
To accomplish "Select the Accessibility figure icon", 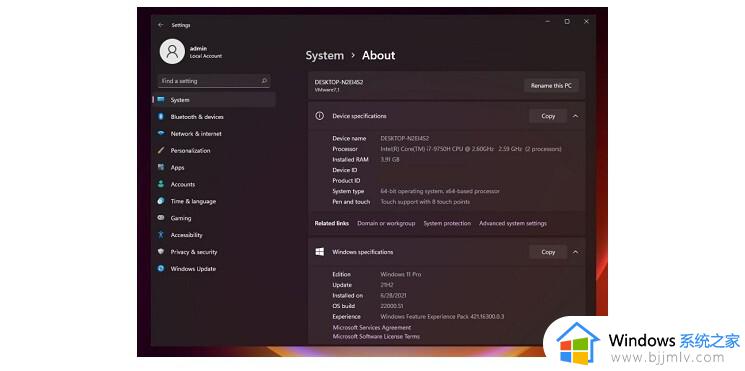I will (161, 235).
